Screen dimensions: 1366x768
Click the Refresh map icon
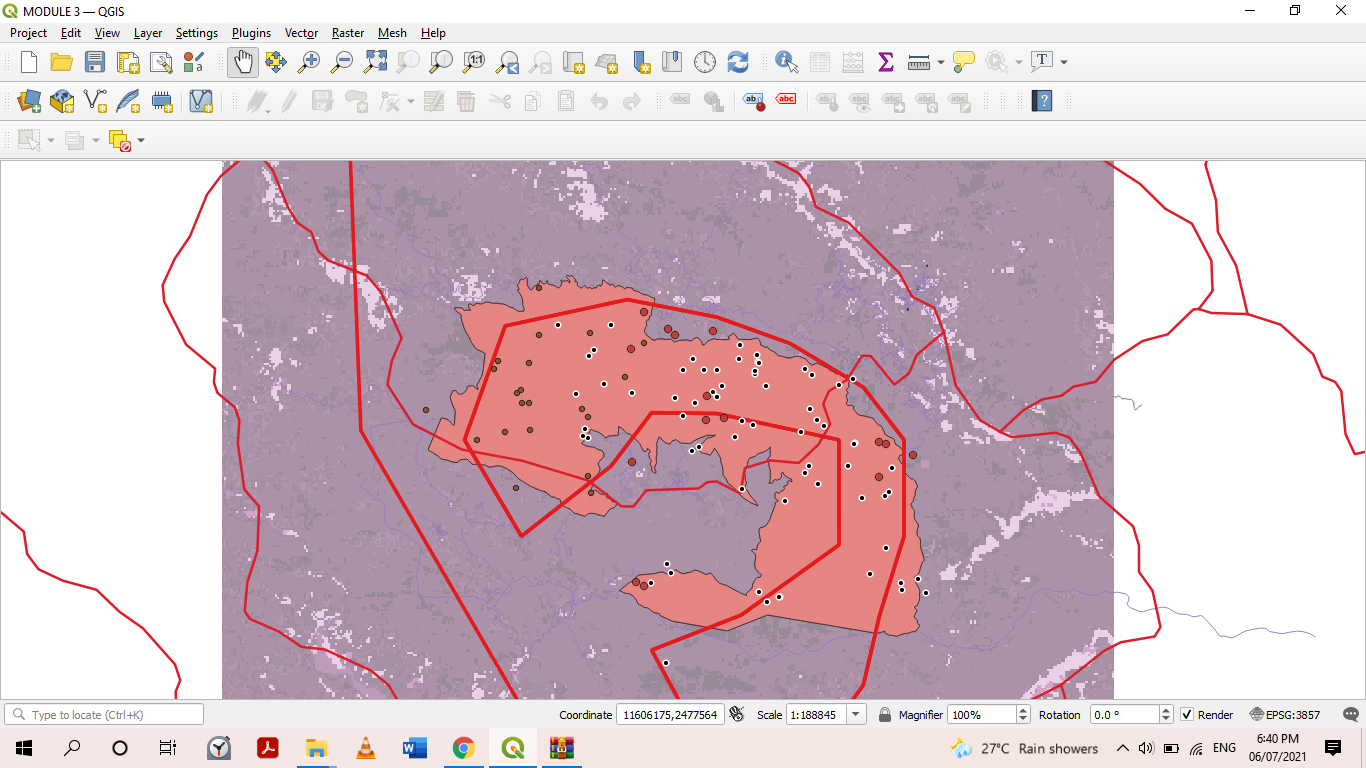click(x=738, y=62)
